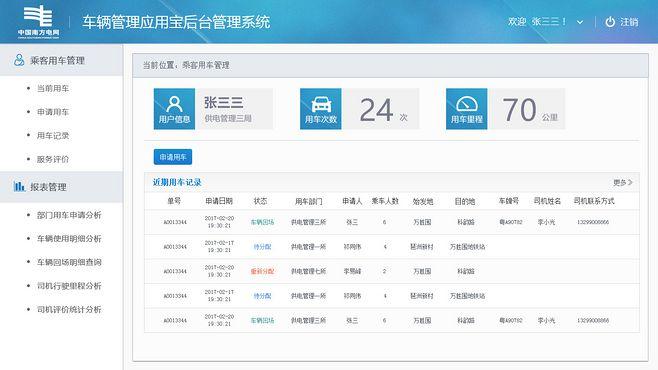Click the 乘车人数 column header
Image resolution: width=658 pixels, height=370 pixels.
click(385, 201)
